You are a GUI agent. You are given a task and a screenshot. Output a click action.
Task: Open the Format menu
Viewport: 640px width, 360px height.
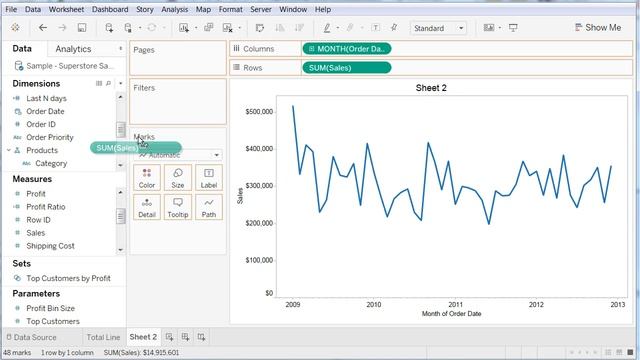point(231,9)
